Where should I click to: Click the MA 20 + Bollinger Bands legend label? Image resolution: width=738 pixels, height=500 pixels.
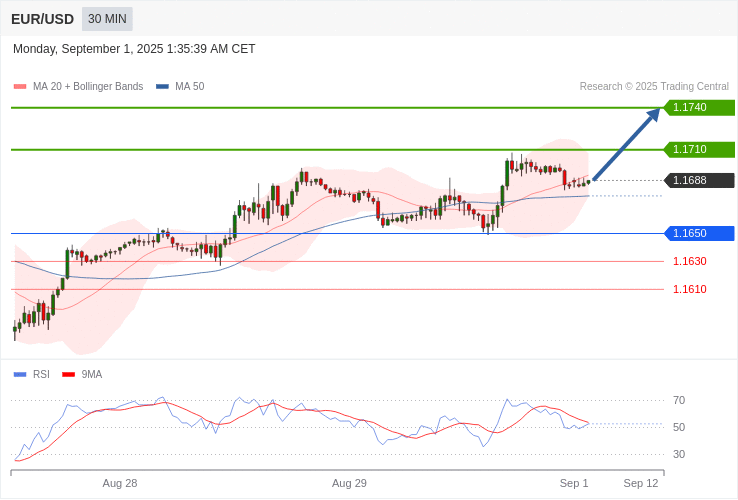pos(88,87)
